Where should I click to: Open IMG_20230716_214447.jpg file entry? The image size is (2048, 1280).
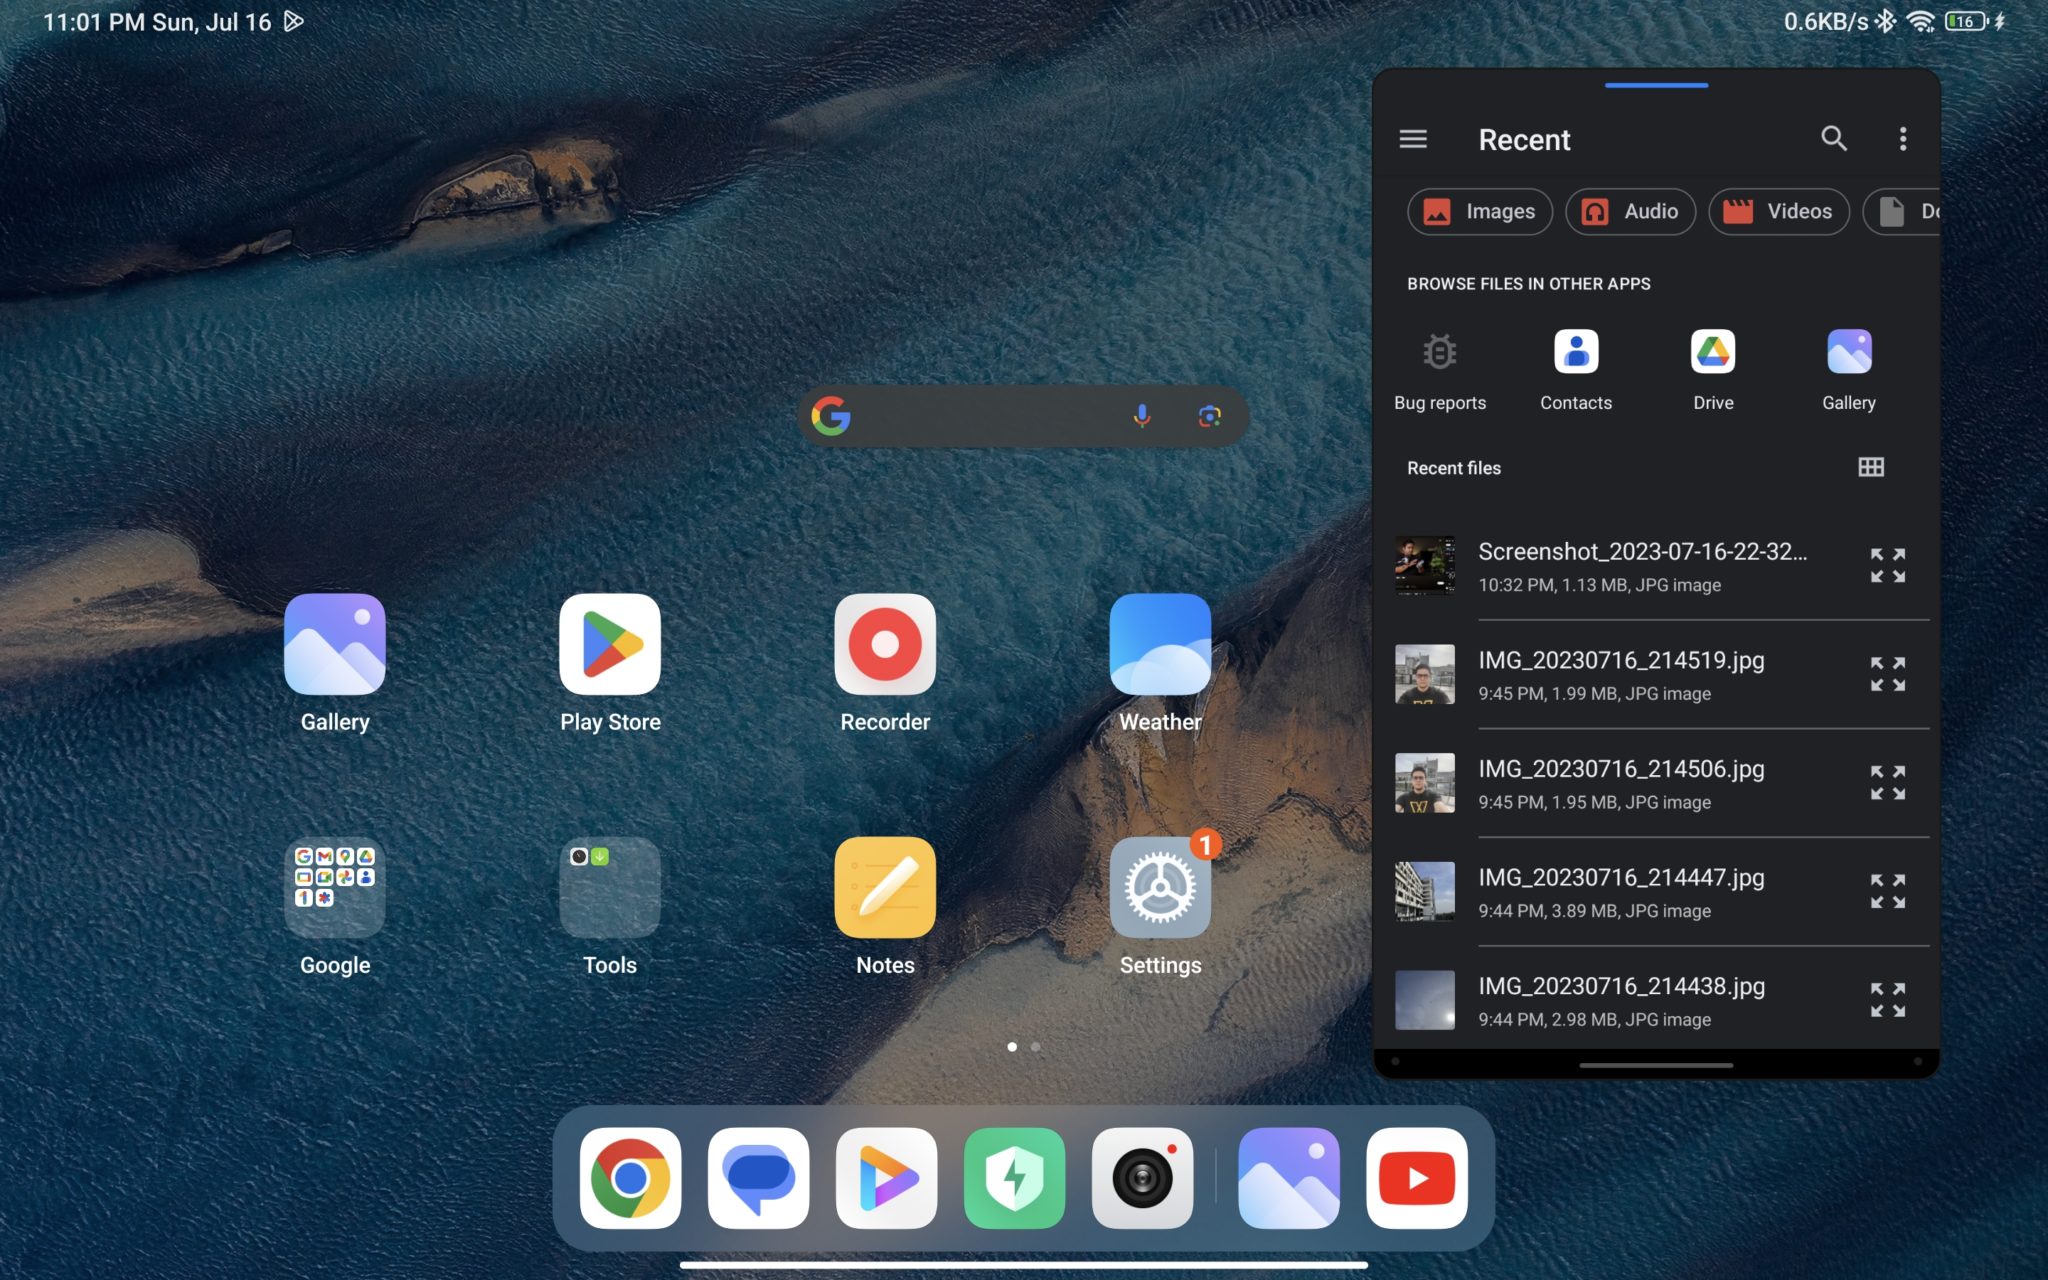click(x=1620, y=892)
